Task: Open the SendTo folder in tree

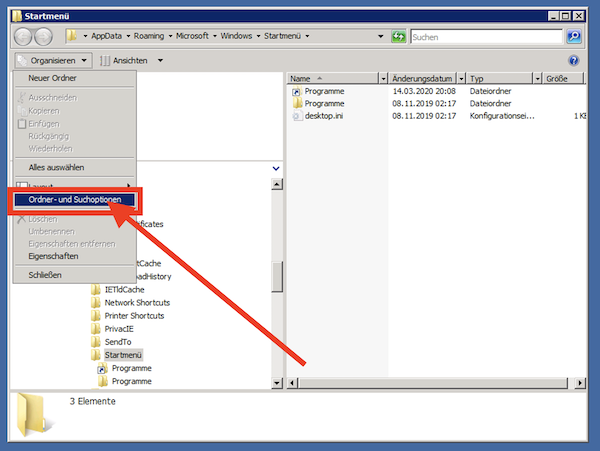Action: pos(118,342)
